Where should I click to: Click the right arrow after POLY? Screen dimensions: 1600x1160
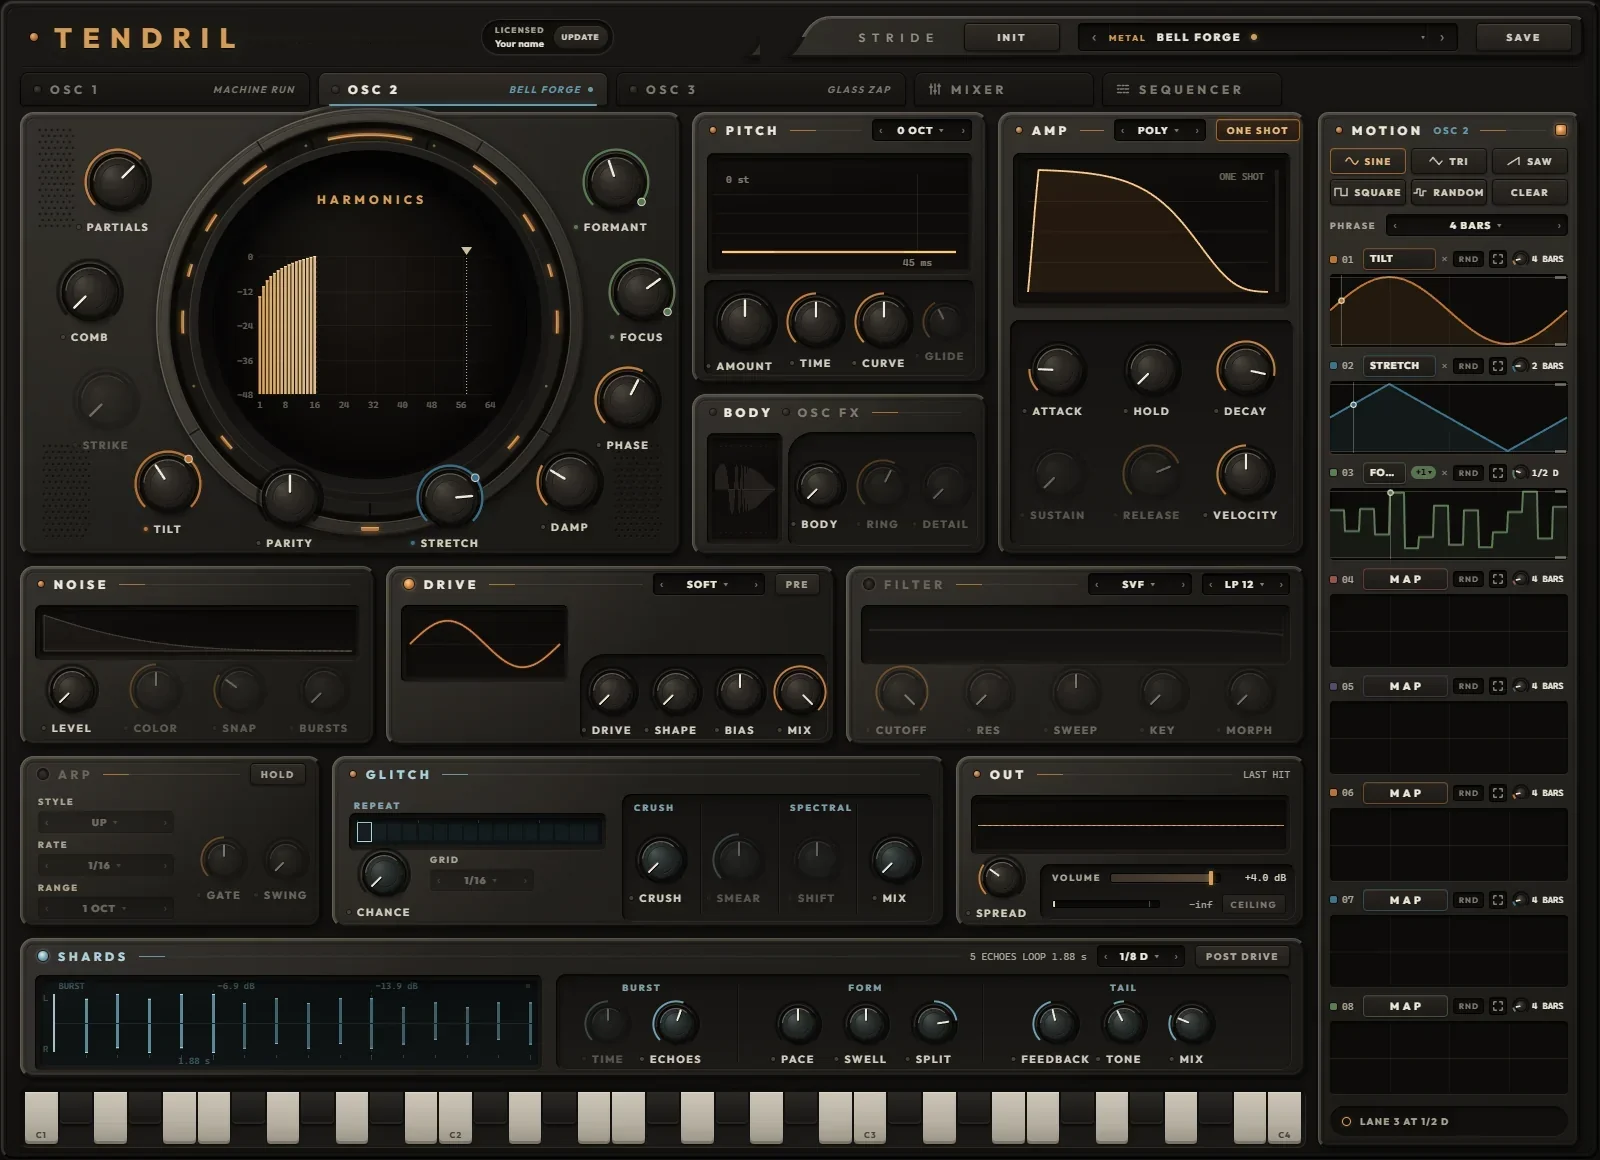point(1197,131)
